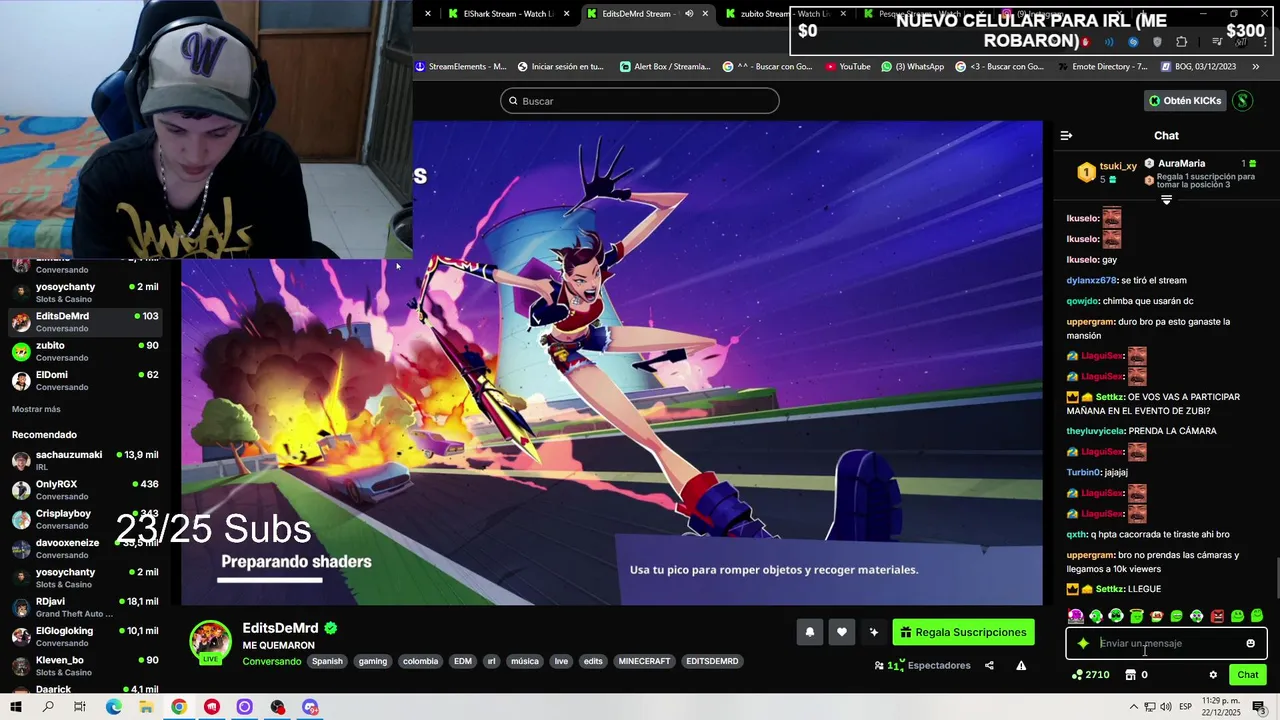Open the channel points balance 2710
1280x720 pixels.
coord(1090,675)
